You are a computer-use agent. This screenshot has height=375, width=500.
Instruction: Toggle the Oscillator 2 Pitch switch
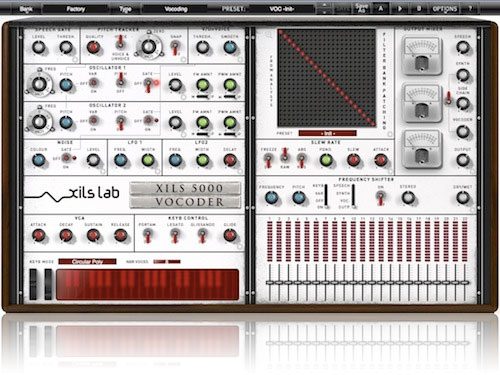120,123
